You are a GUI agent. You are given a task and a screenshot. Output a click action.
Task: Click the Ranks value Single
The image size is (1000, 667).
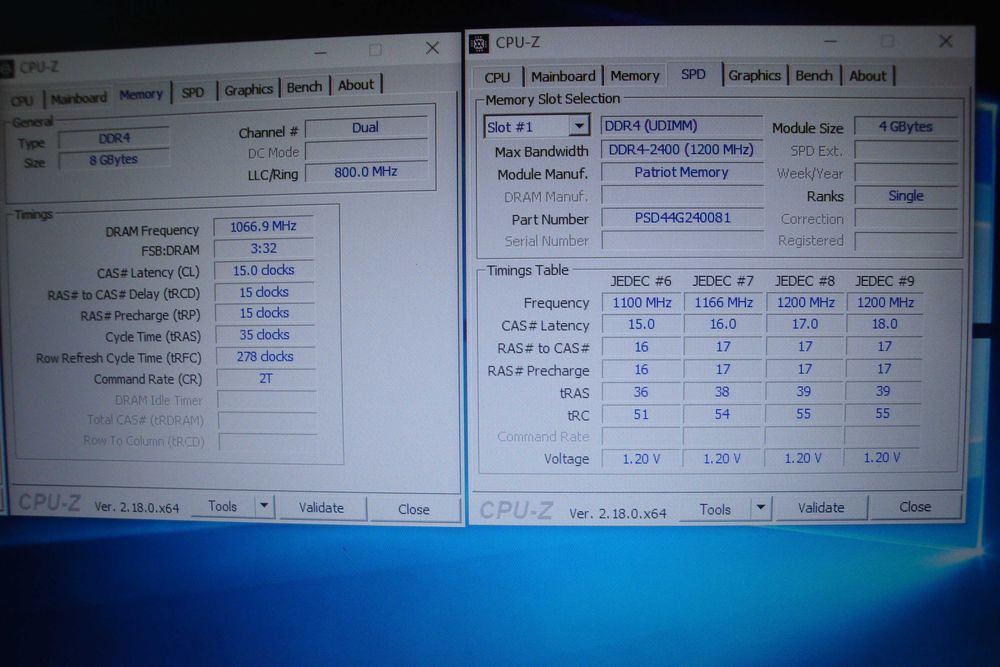tap(906, 196)
